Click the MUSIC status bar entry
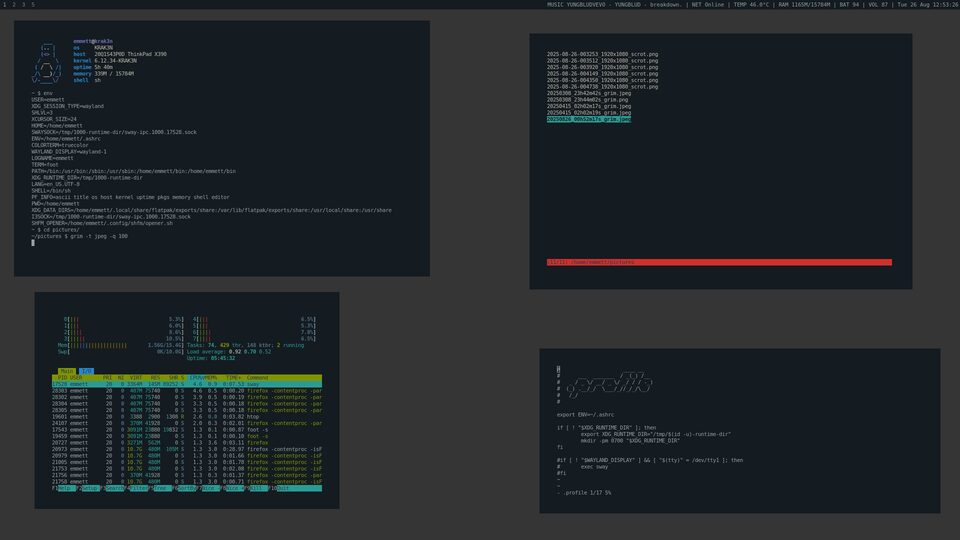Viewport: 960px width, 540px height. (613, 4)
